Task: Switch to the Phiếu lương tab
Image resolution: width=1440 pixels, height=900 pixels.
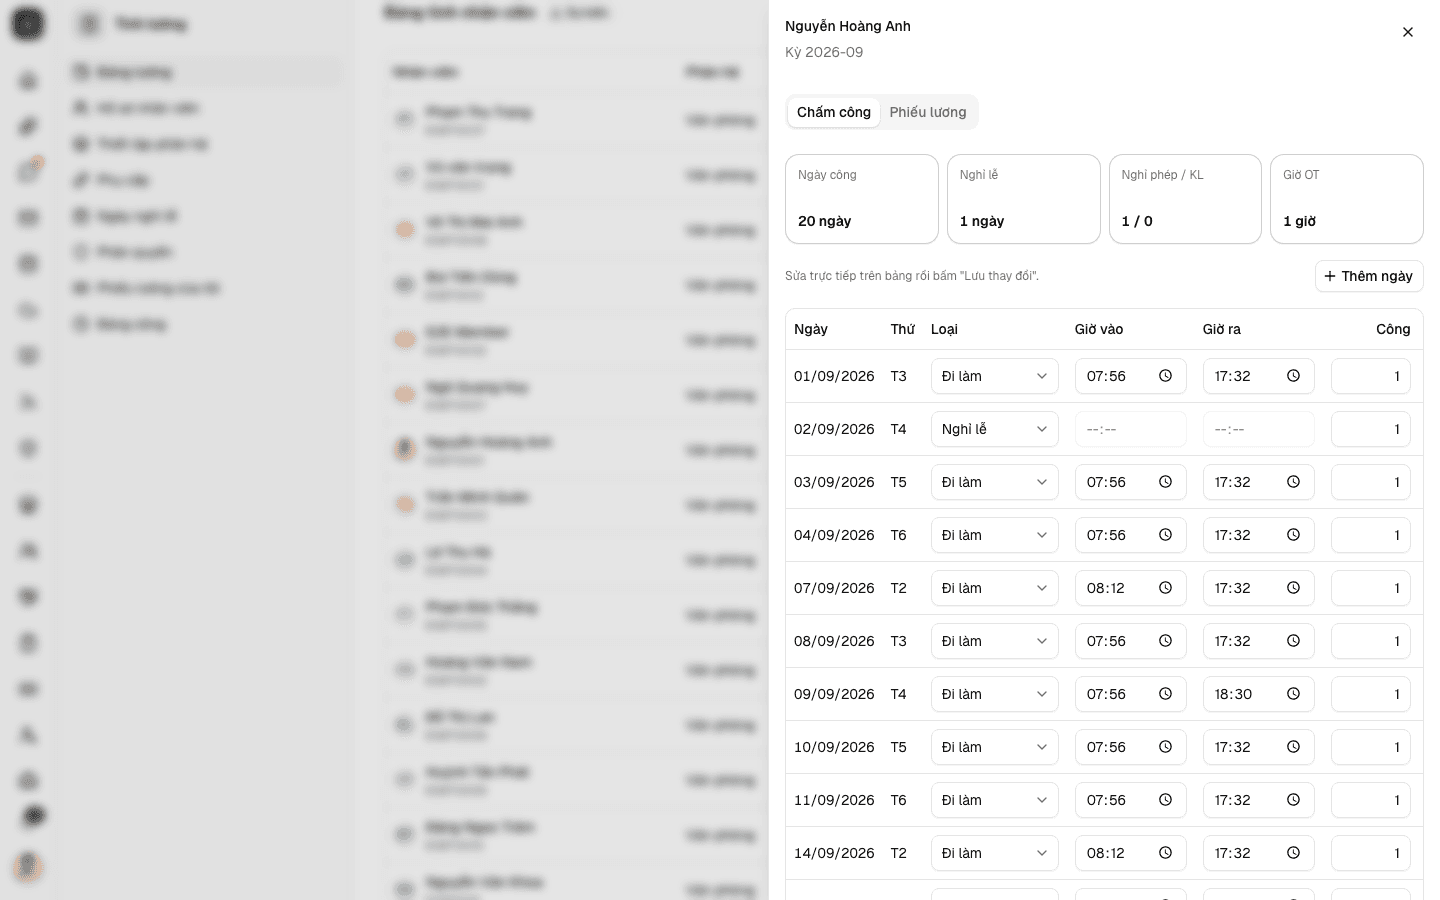Action: (928, 112)
